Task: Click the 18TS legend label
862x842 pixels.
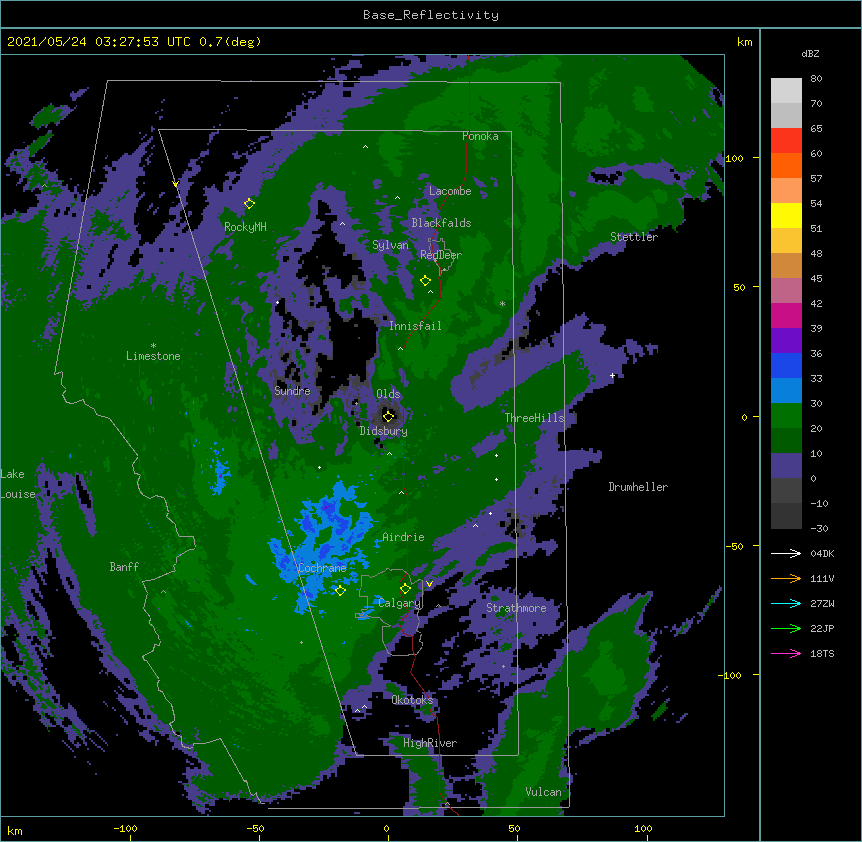Action: pos(822,653)
